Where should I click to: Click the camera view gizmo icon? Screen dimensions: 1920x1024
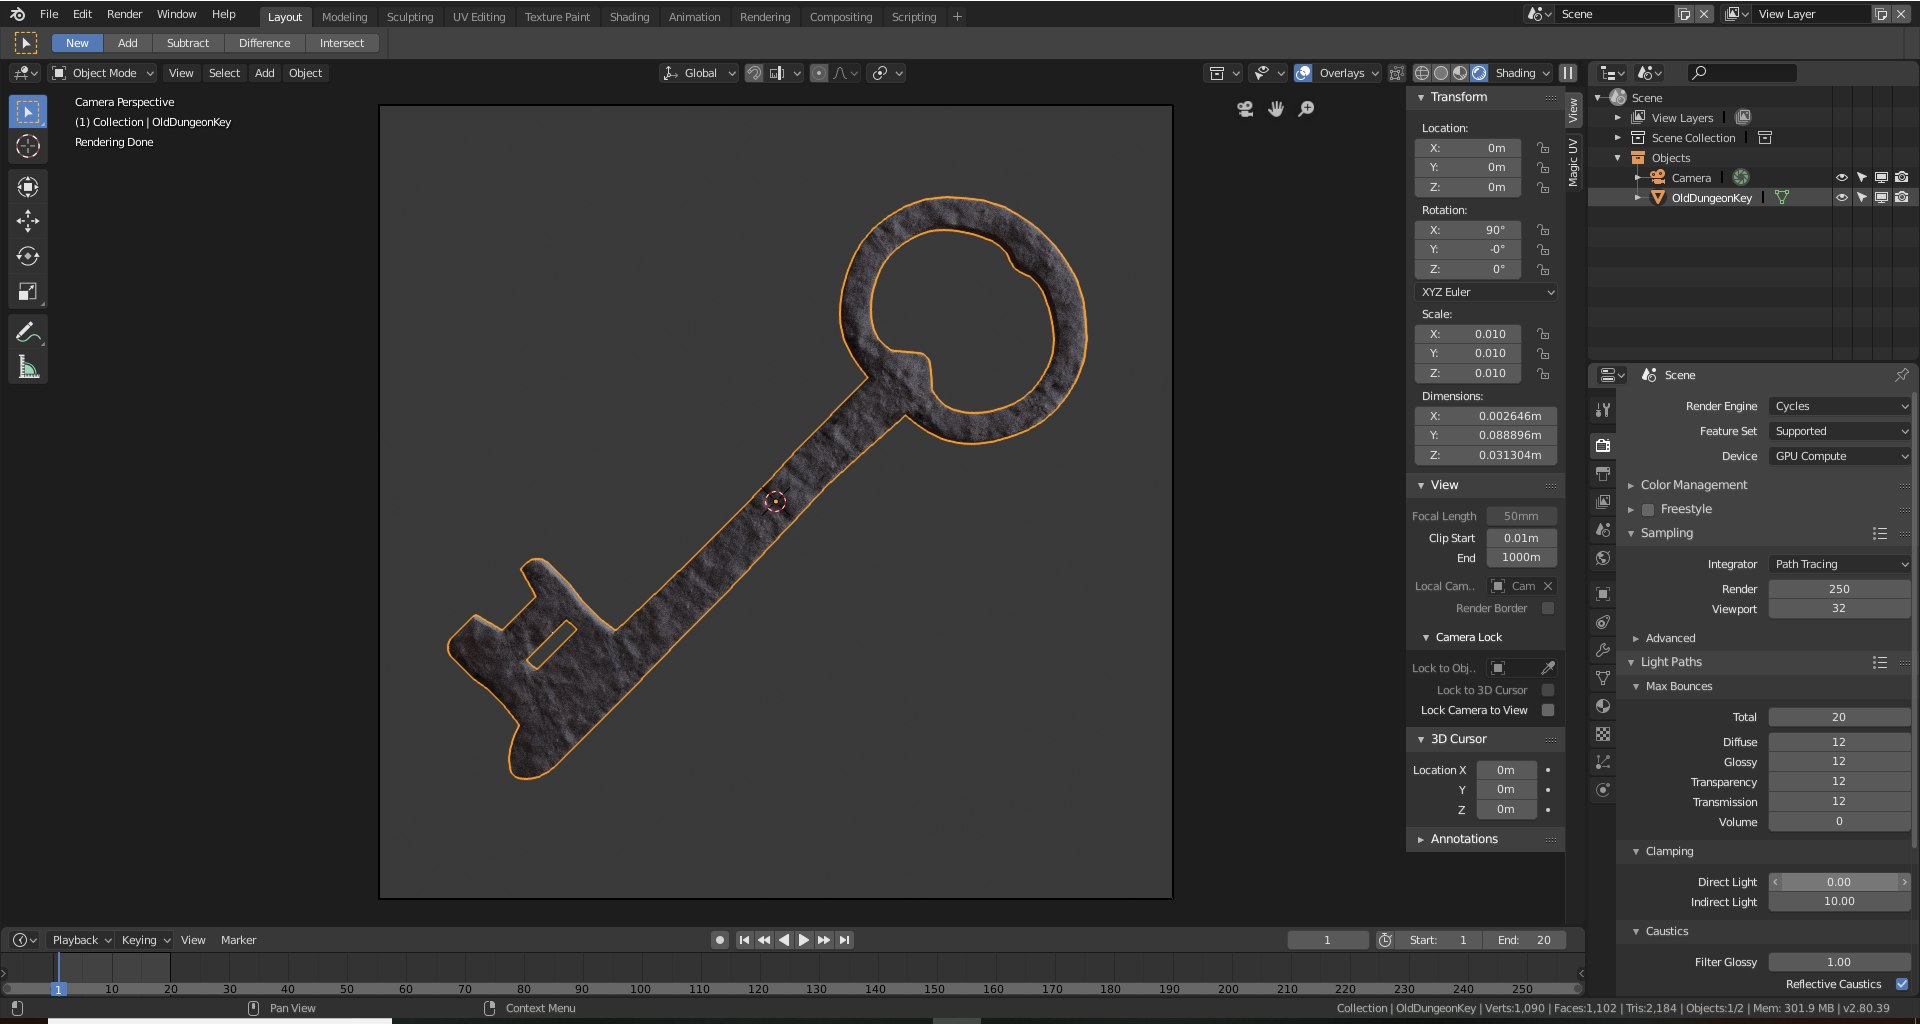[x=1245, y=109]
